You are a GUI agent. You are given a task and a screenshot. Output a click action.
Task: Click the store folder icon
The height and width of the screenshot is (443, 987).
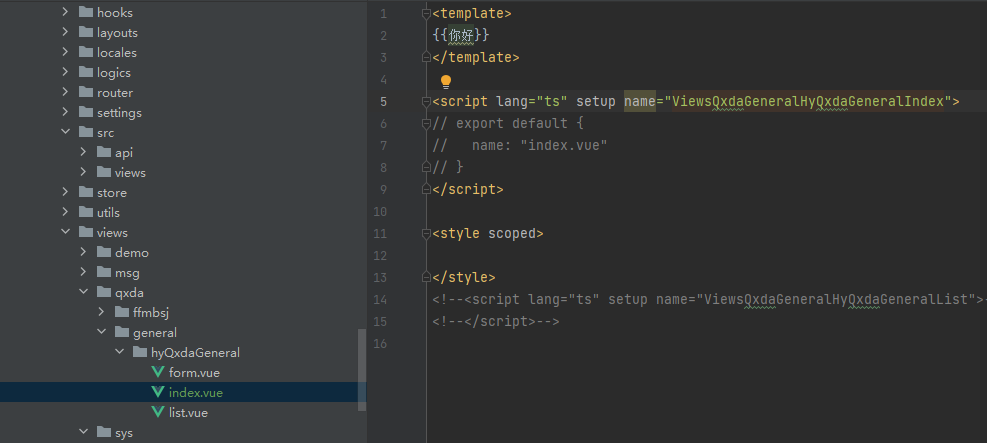(x=86, y=192)
